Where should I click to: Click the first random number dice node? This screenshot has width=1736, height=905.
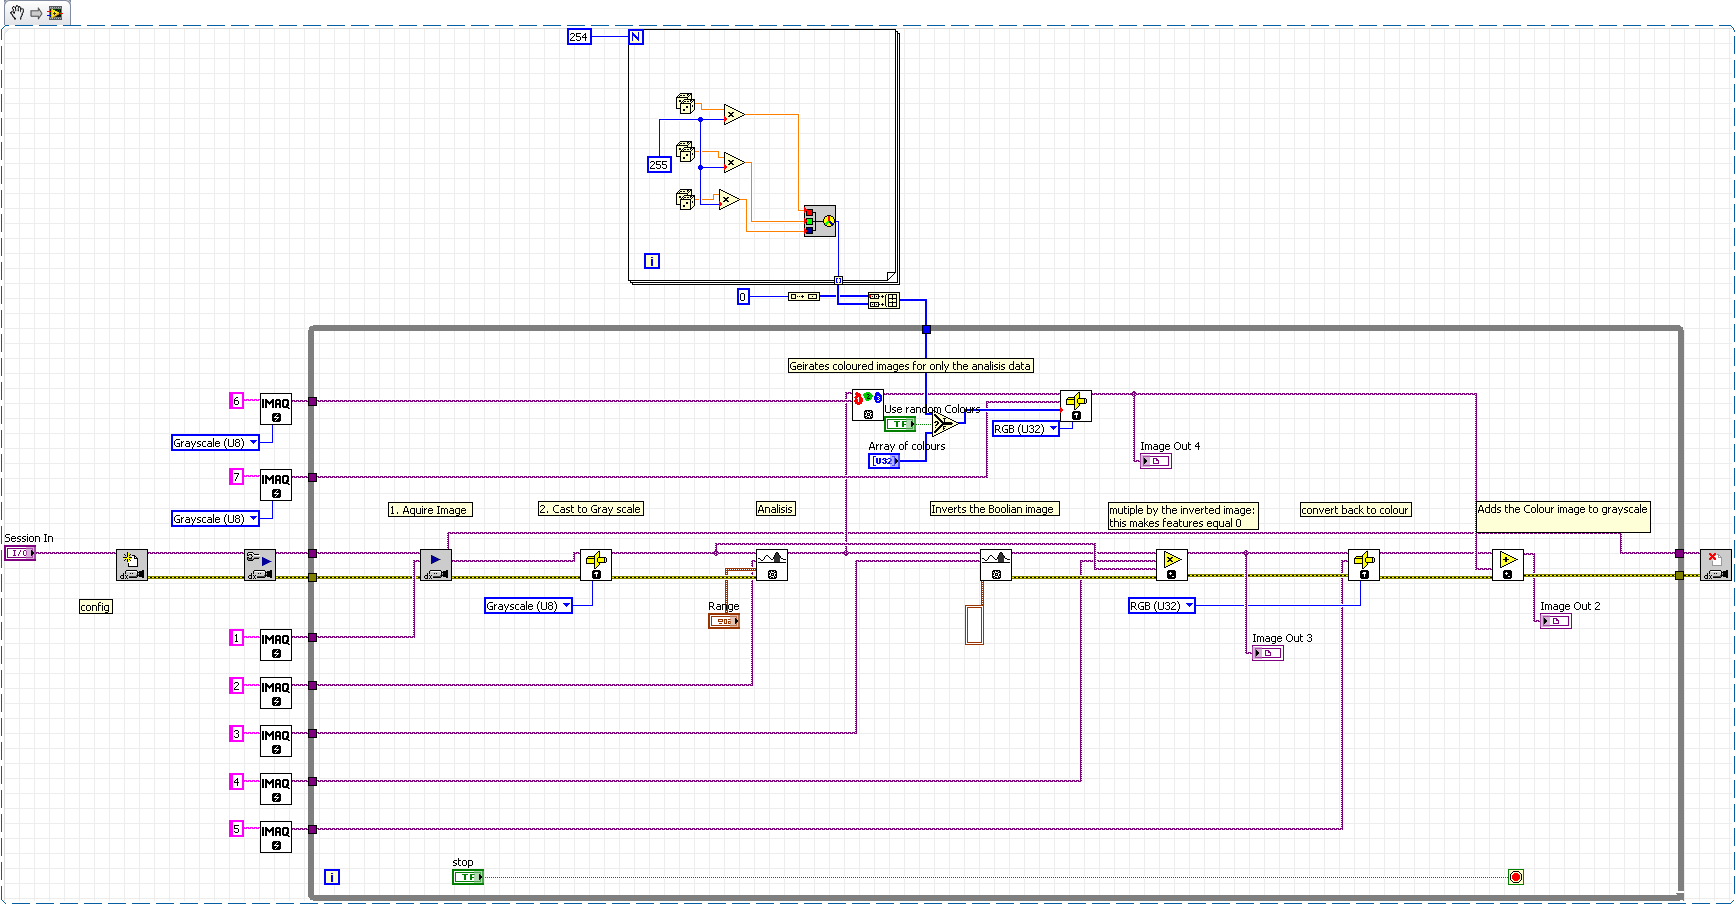pos(685,103)
